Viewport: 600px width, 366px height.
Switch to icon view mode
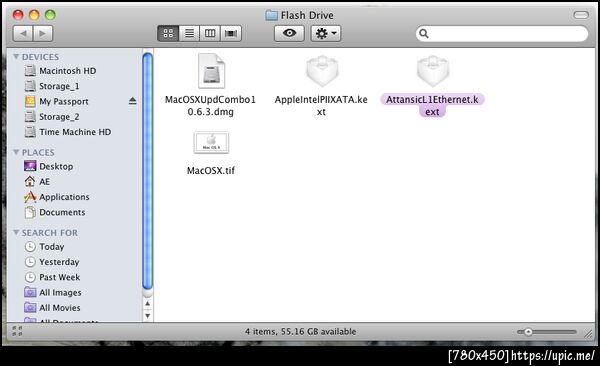pyautogui.click(x=168, y=34)
